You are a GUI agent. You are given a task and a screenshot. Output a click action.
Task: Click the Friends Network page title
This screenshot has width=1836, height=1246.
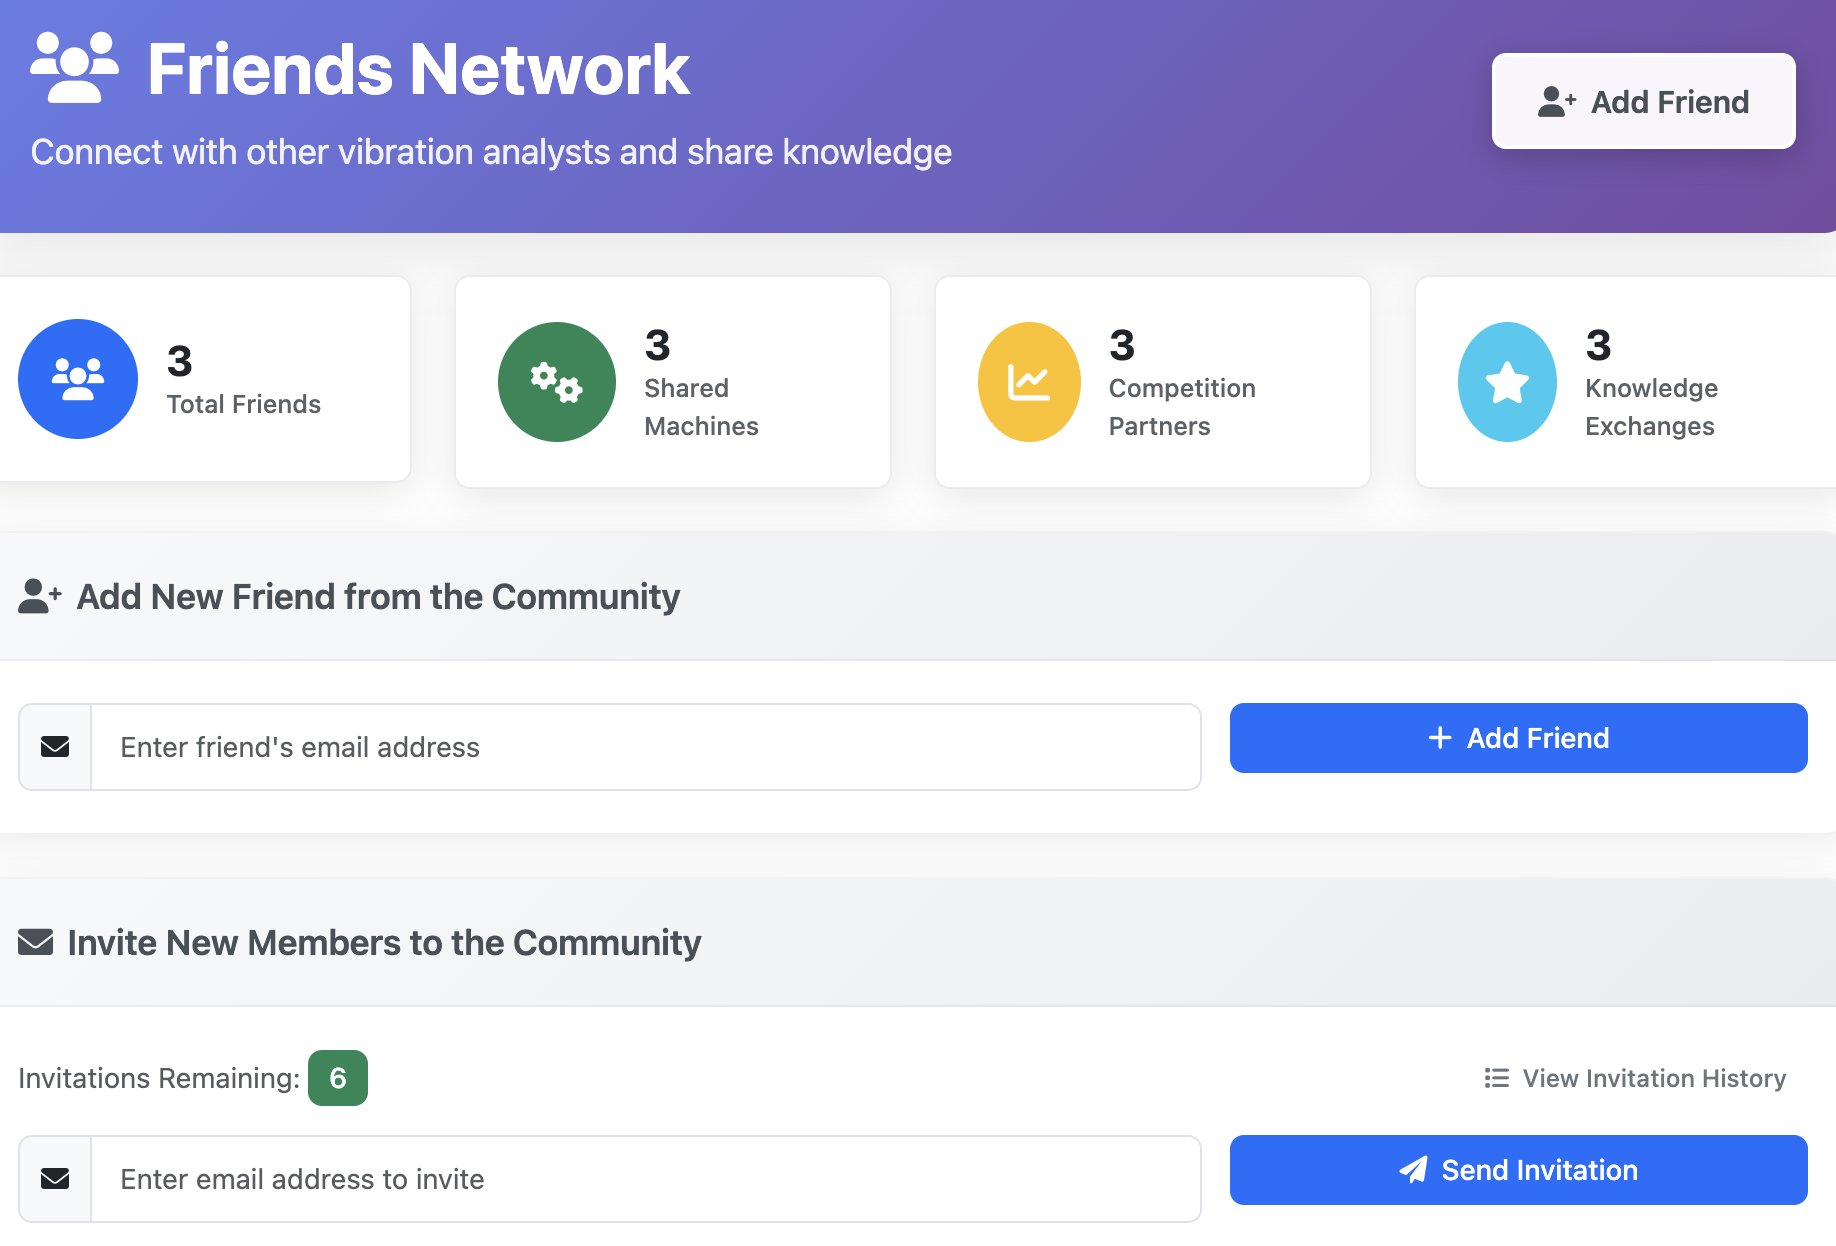(x=418, y=69)
